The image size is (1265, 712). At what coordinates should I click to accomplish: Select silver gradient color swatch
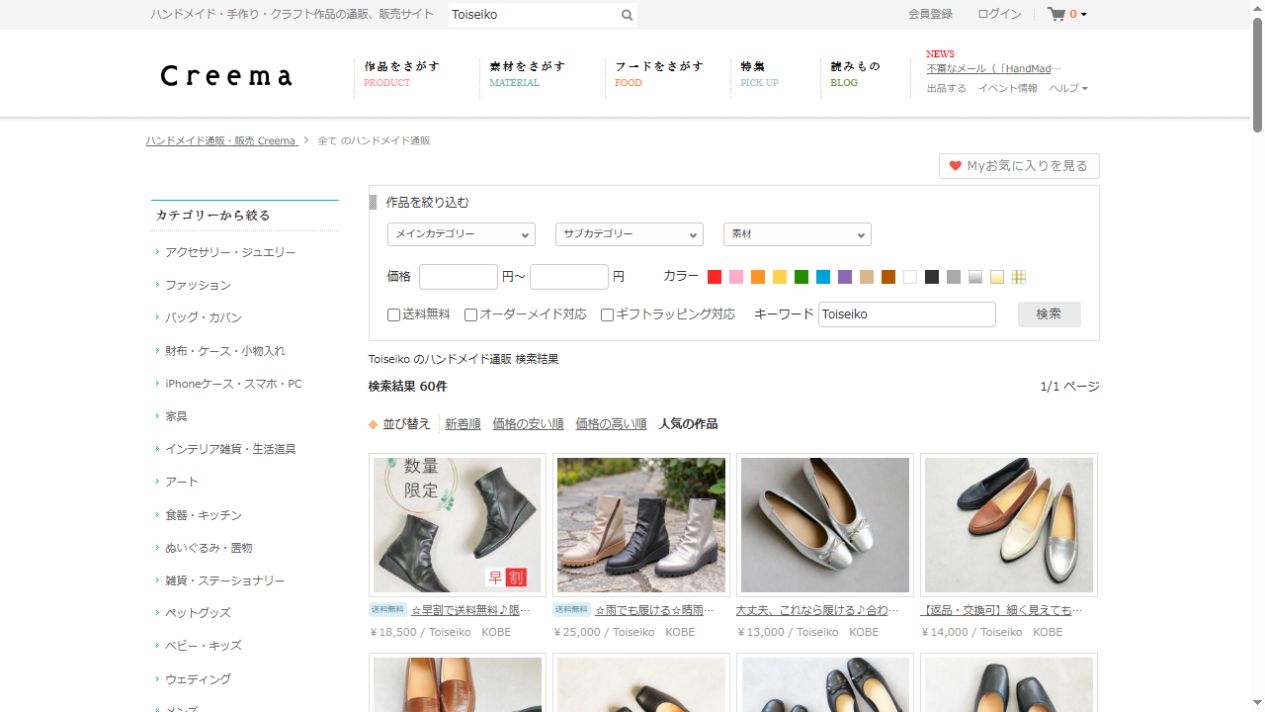coord(975,277)
